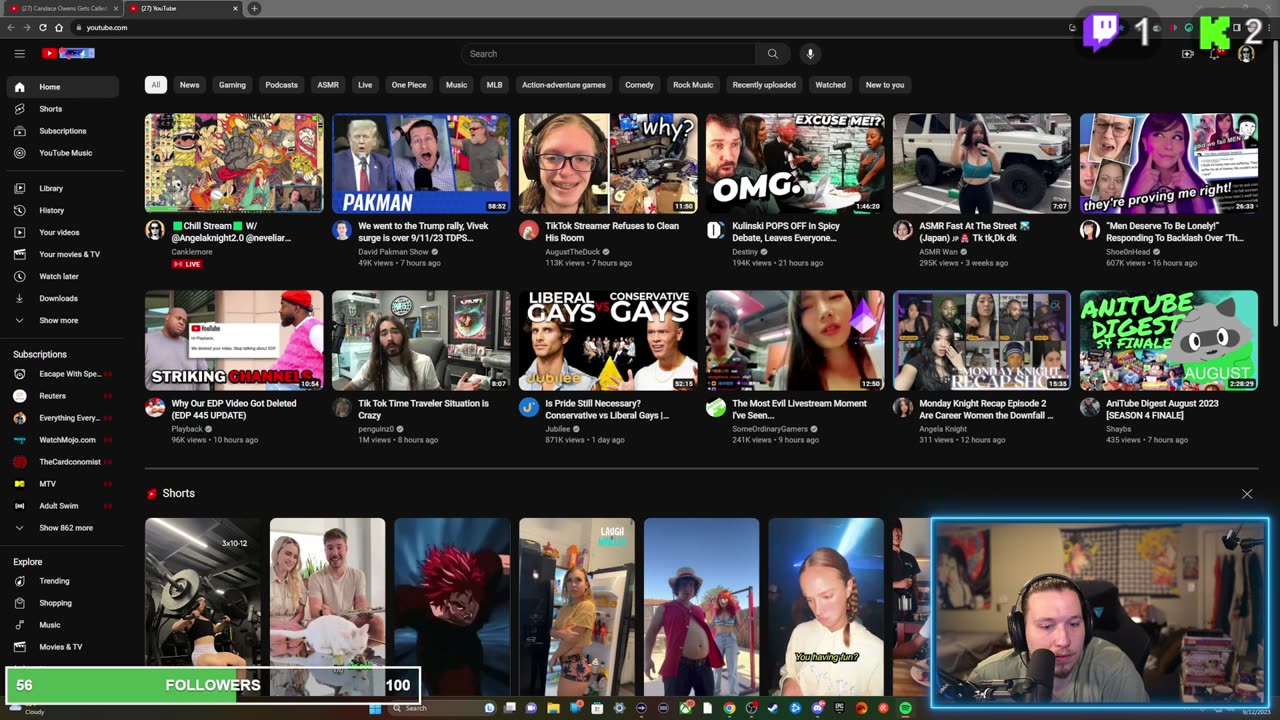Open 'The Most Evil Livestream Moment' video title
The width and height of the screenshot is (1280, 720).
(800, 409)
